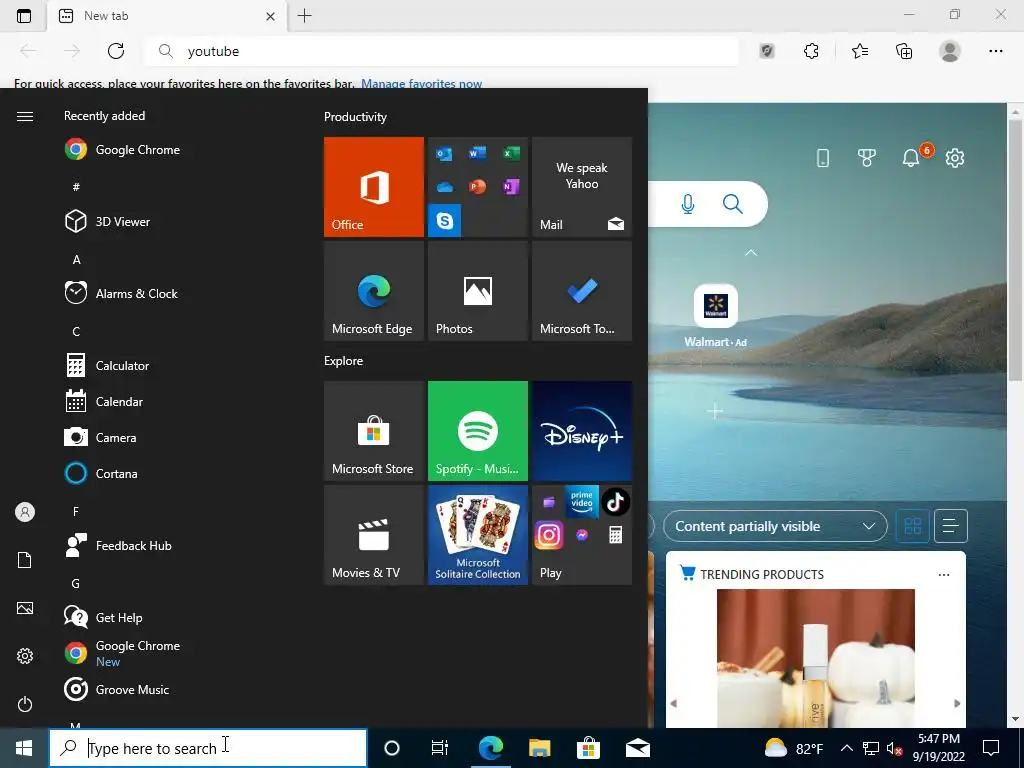This screenshot has width=1024, height=768.
Task: Select the letter C header in app list
Action: 76,332
